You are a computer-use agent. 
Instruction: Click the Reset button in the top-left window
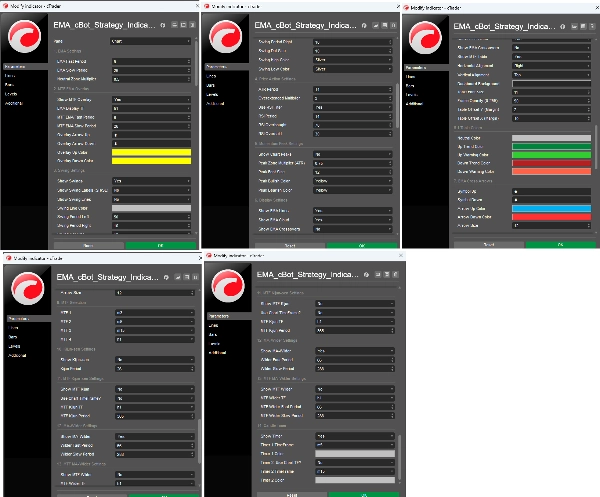coord(88,245)
